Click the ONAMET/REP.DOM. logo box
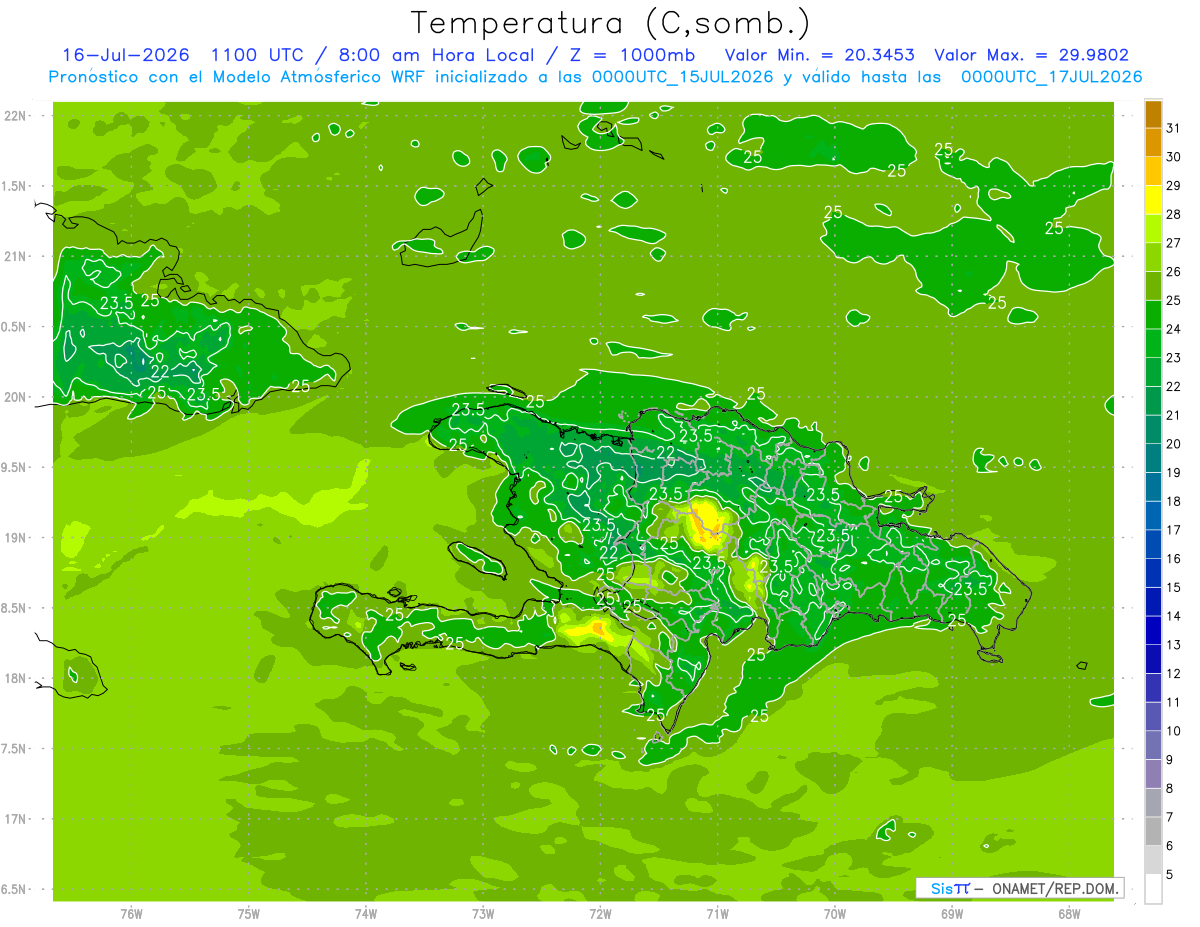The width and height of the screenshot is (1200, 927). coord(1020,888)
